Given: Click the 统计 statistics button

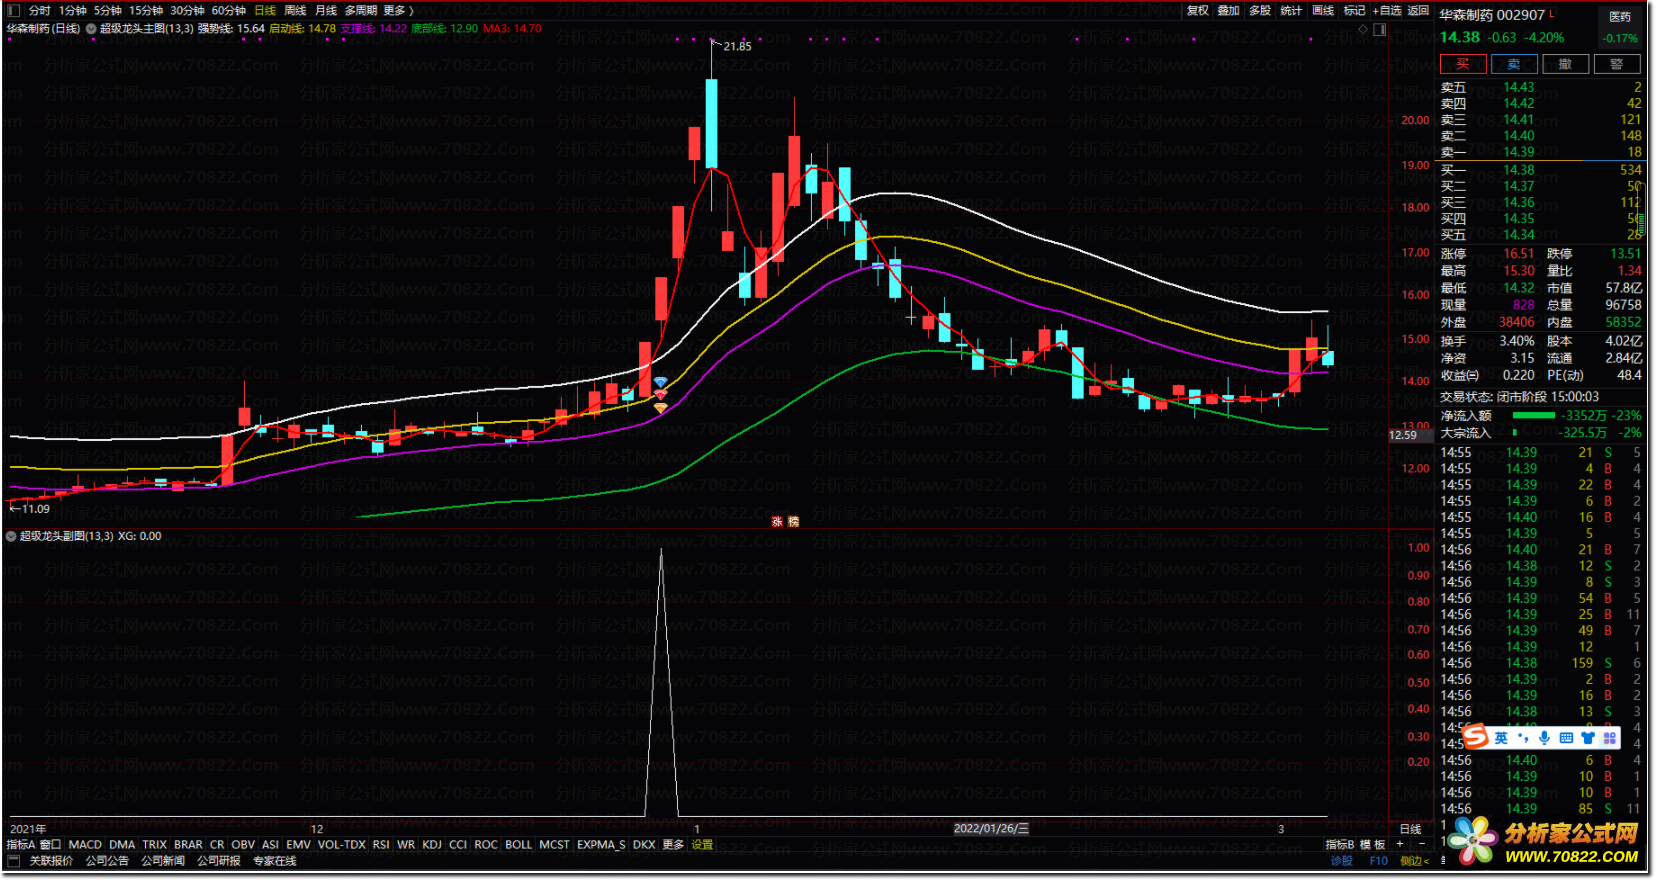Looking at the screenshot, I should pos(1291,11).
